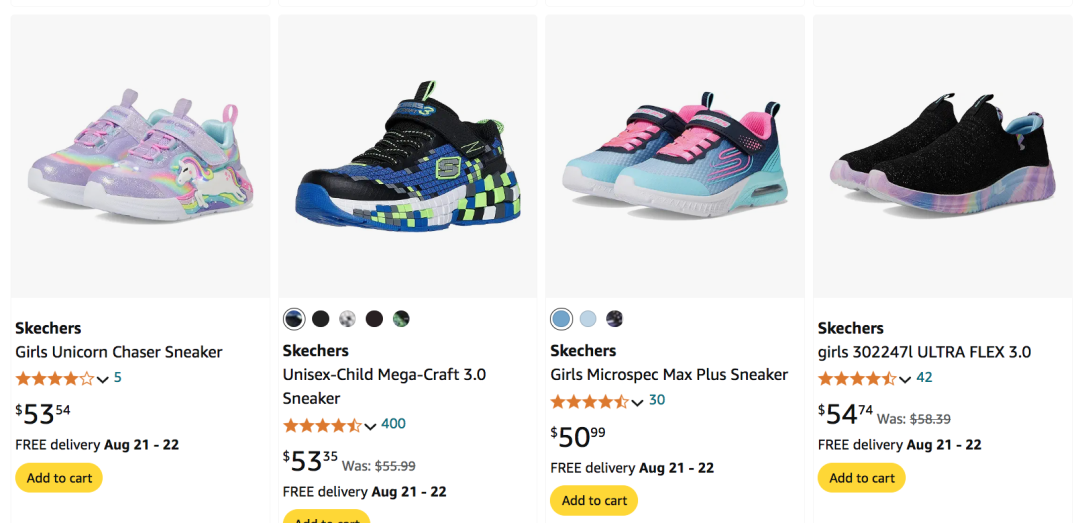The height and width of the screenshot is (523, 1080).
Task: Choose the green camo swatch for Mega-Craft
Action: 401,319
